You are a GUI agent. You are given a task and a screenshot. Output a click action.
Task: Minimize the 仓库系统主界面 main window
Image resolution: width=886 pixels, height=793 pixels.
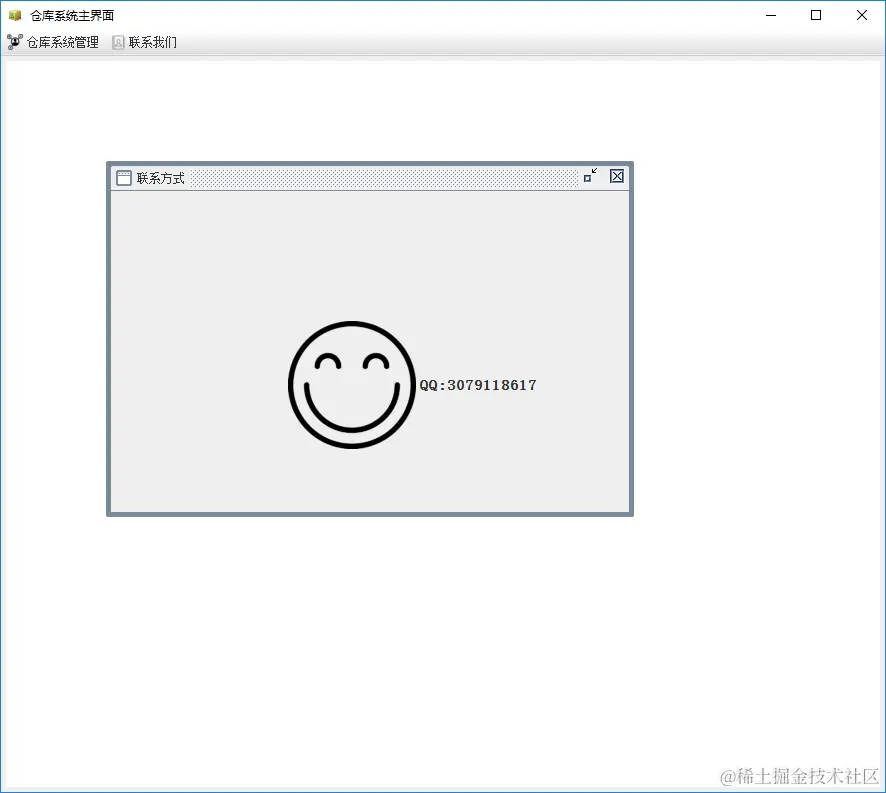[771, 15]
